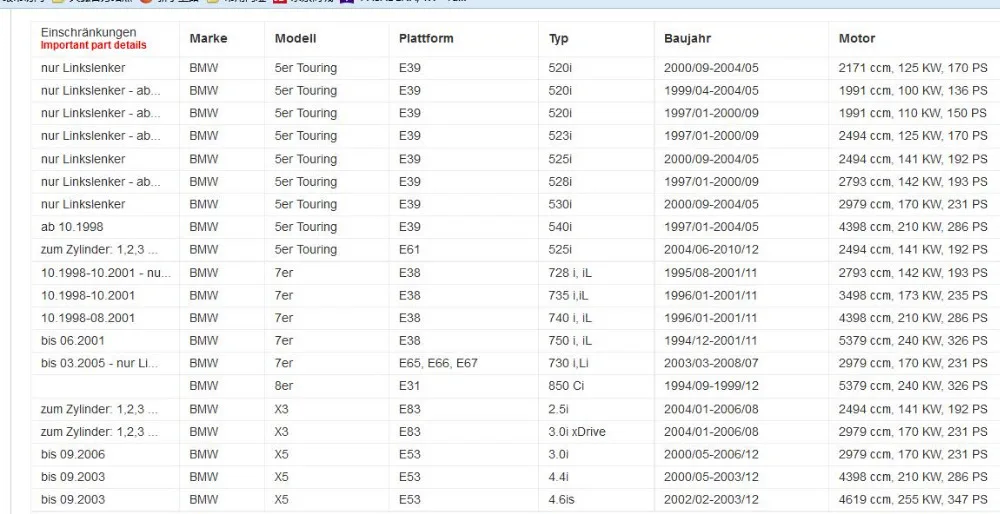This screenshot has width=1000, height=514.
Task: Click the 8er model cell
Action: (x=284, y=386)
